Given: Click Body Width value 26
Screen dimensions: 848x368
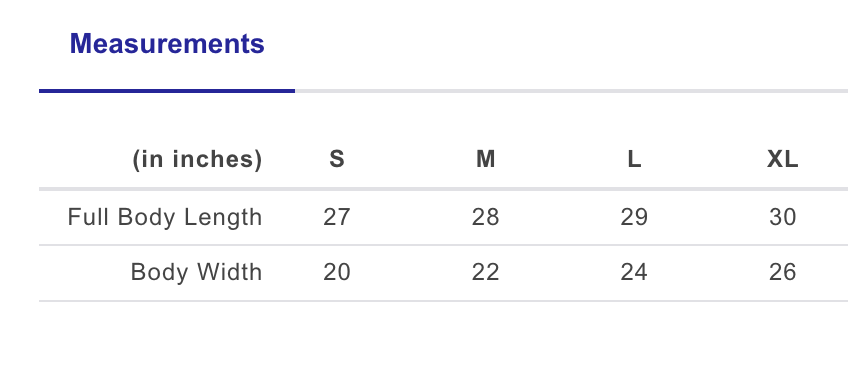Looking at the screenshot, I should 783,272.
